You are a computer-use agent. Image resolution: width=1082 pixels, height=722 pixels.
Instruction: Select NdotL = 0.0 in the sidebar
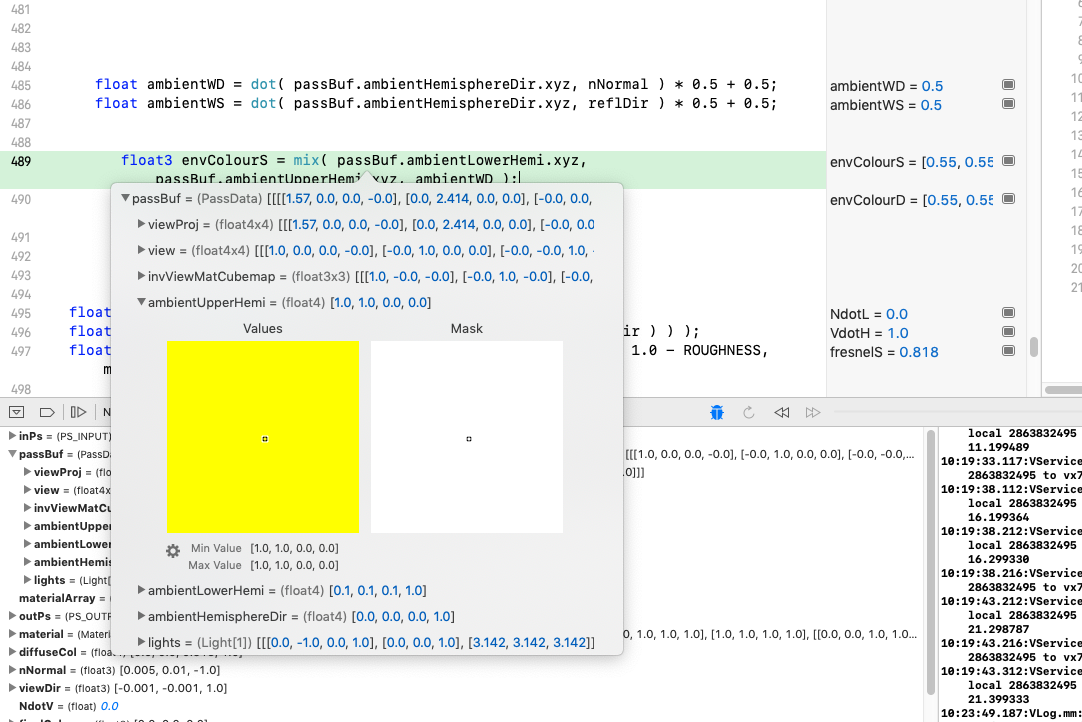pyautogui.click(x=869, y=314)
